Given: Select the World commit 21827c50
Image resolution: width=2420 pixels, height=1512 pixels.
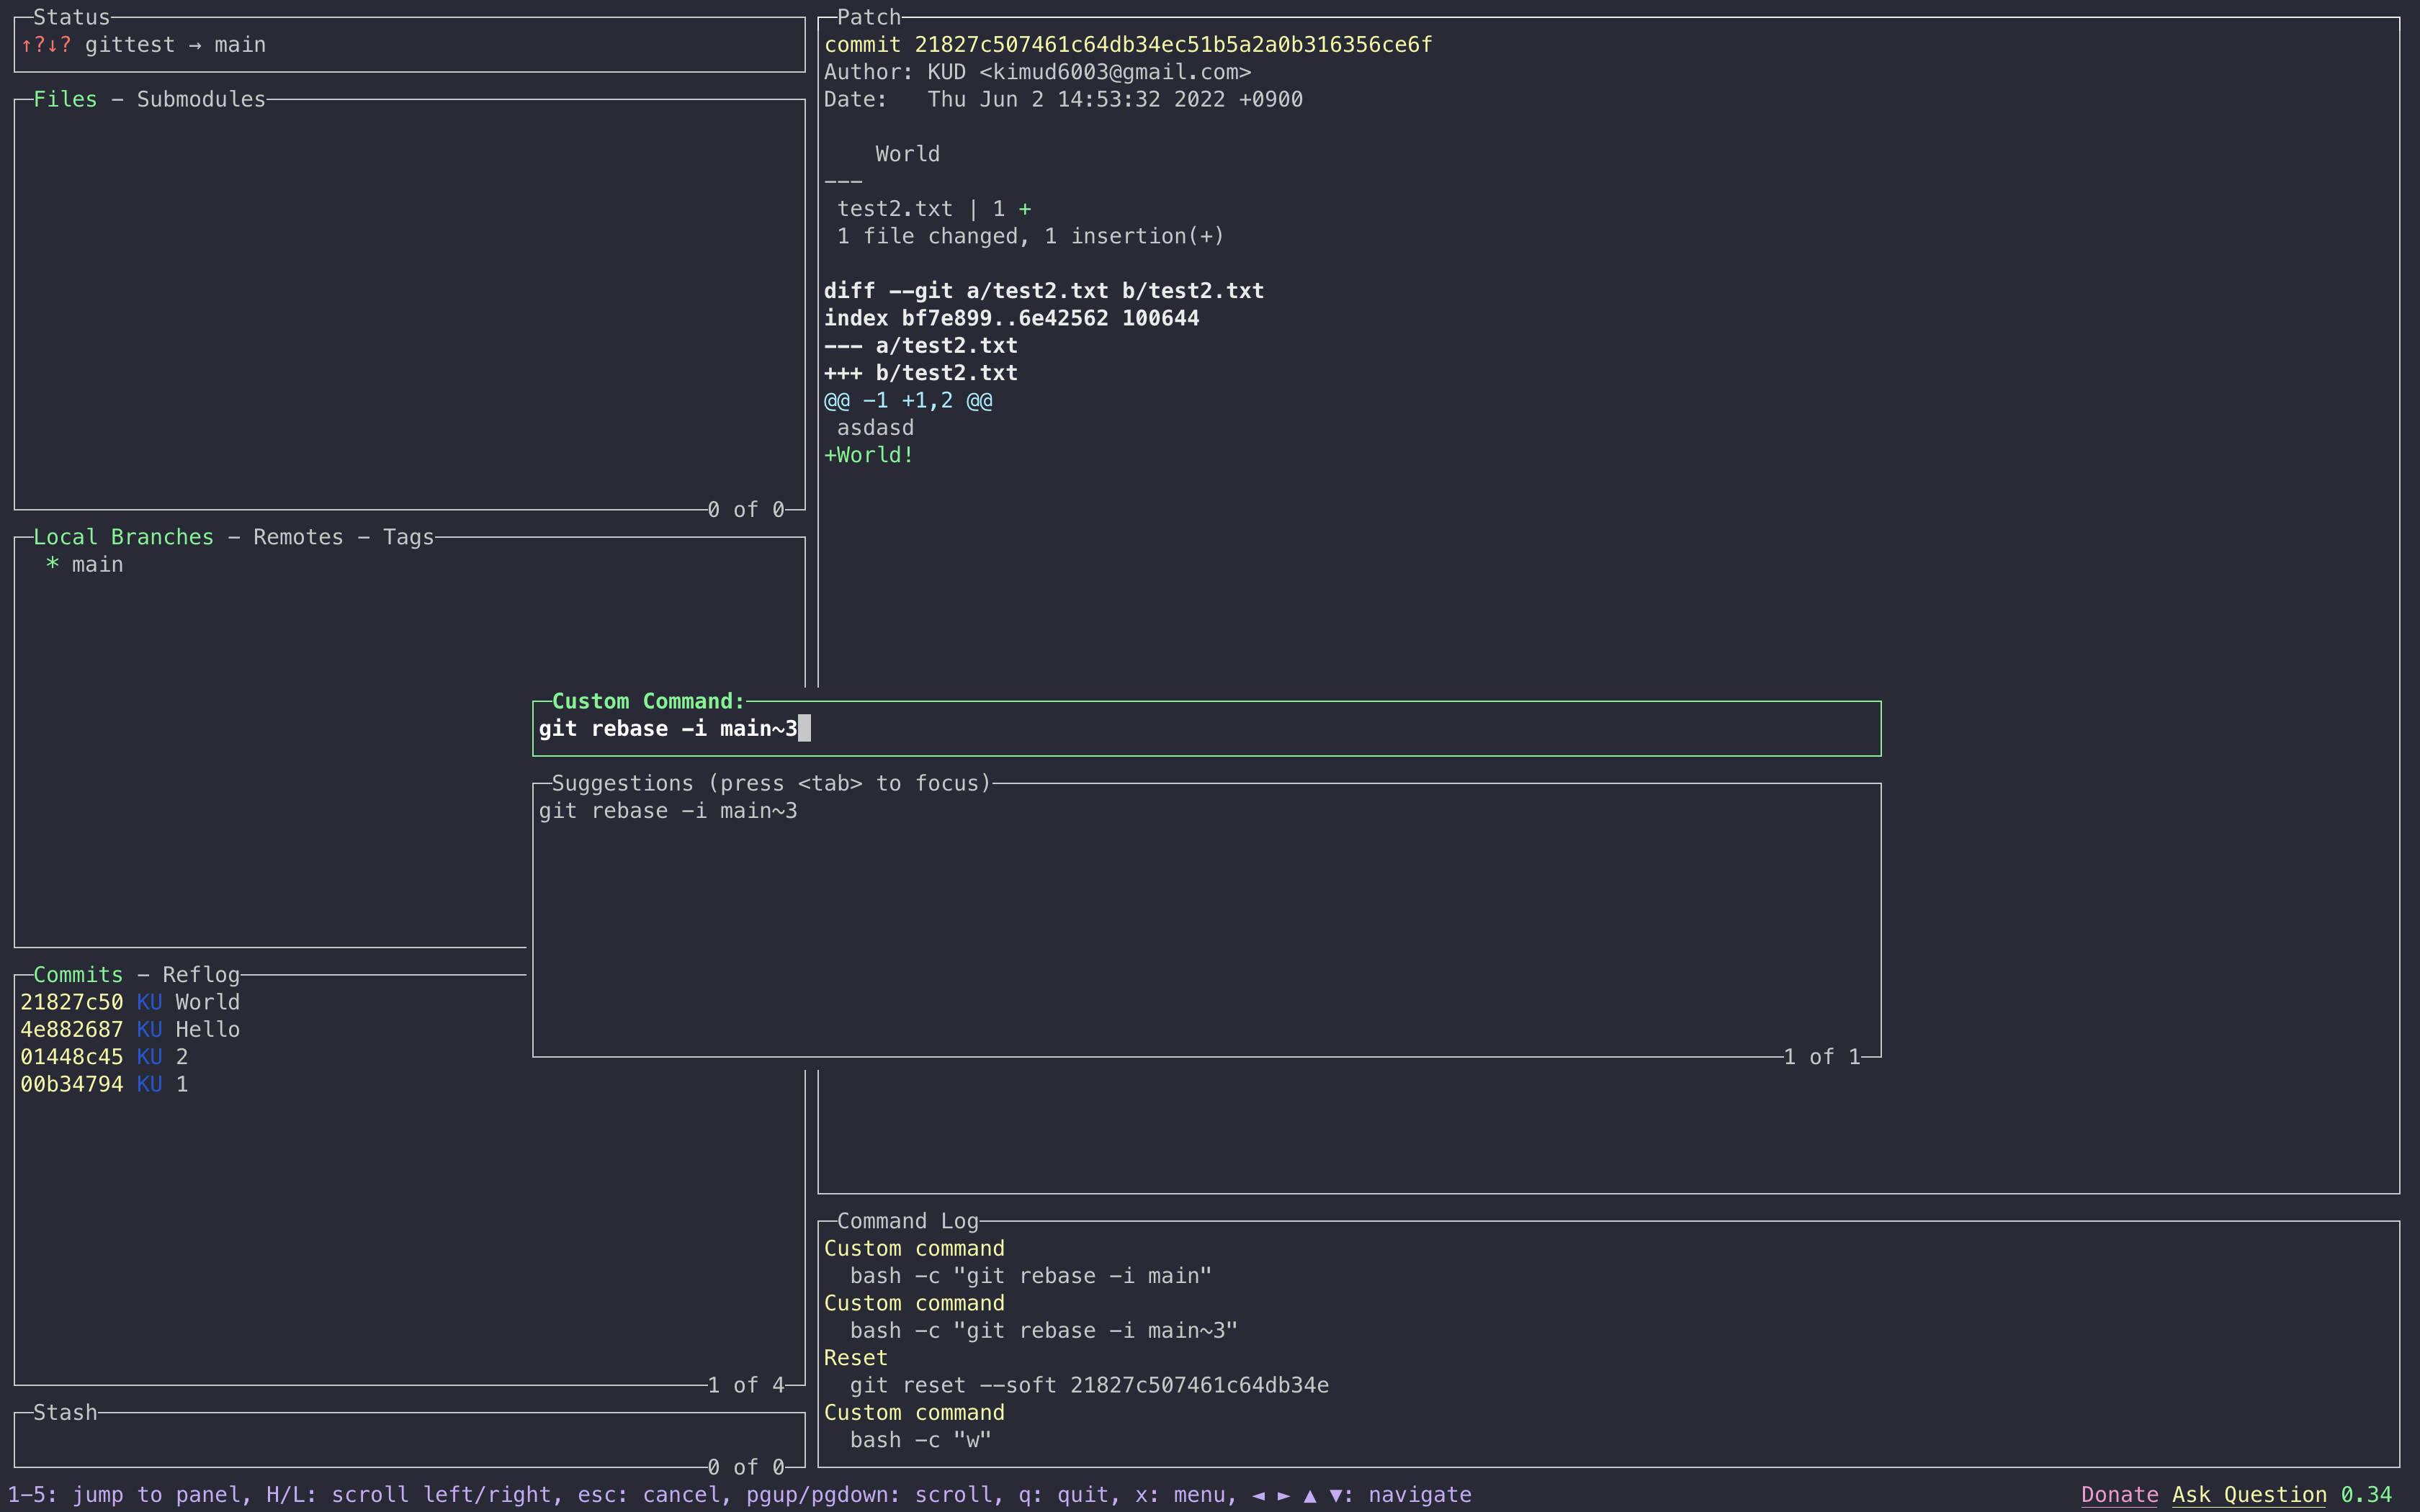Looking at the screenshot, I should coord(130,1002).
